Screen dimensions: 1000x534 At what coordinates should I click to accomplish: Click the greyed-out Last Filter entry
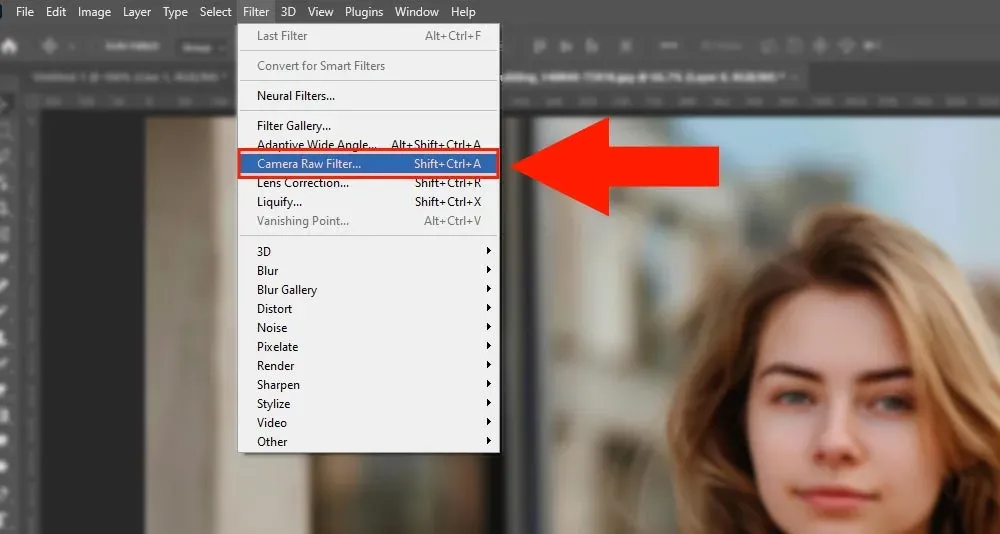point(369,36)
